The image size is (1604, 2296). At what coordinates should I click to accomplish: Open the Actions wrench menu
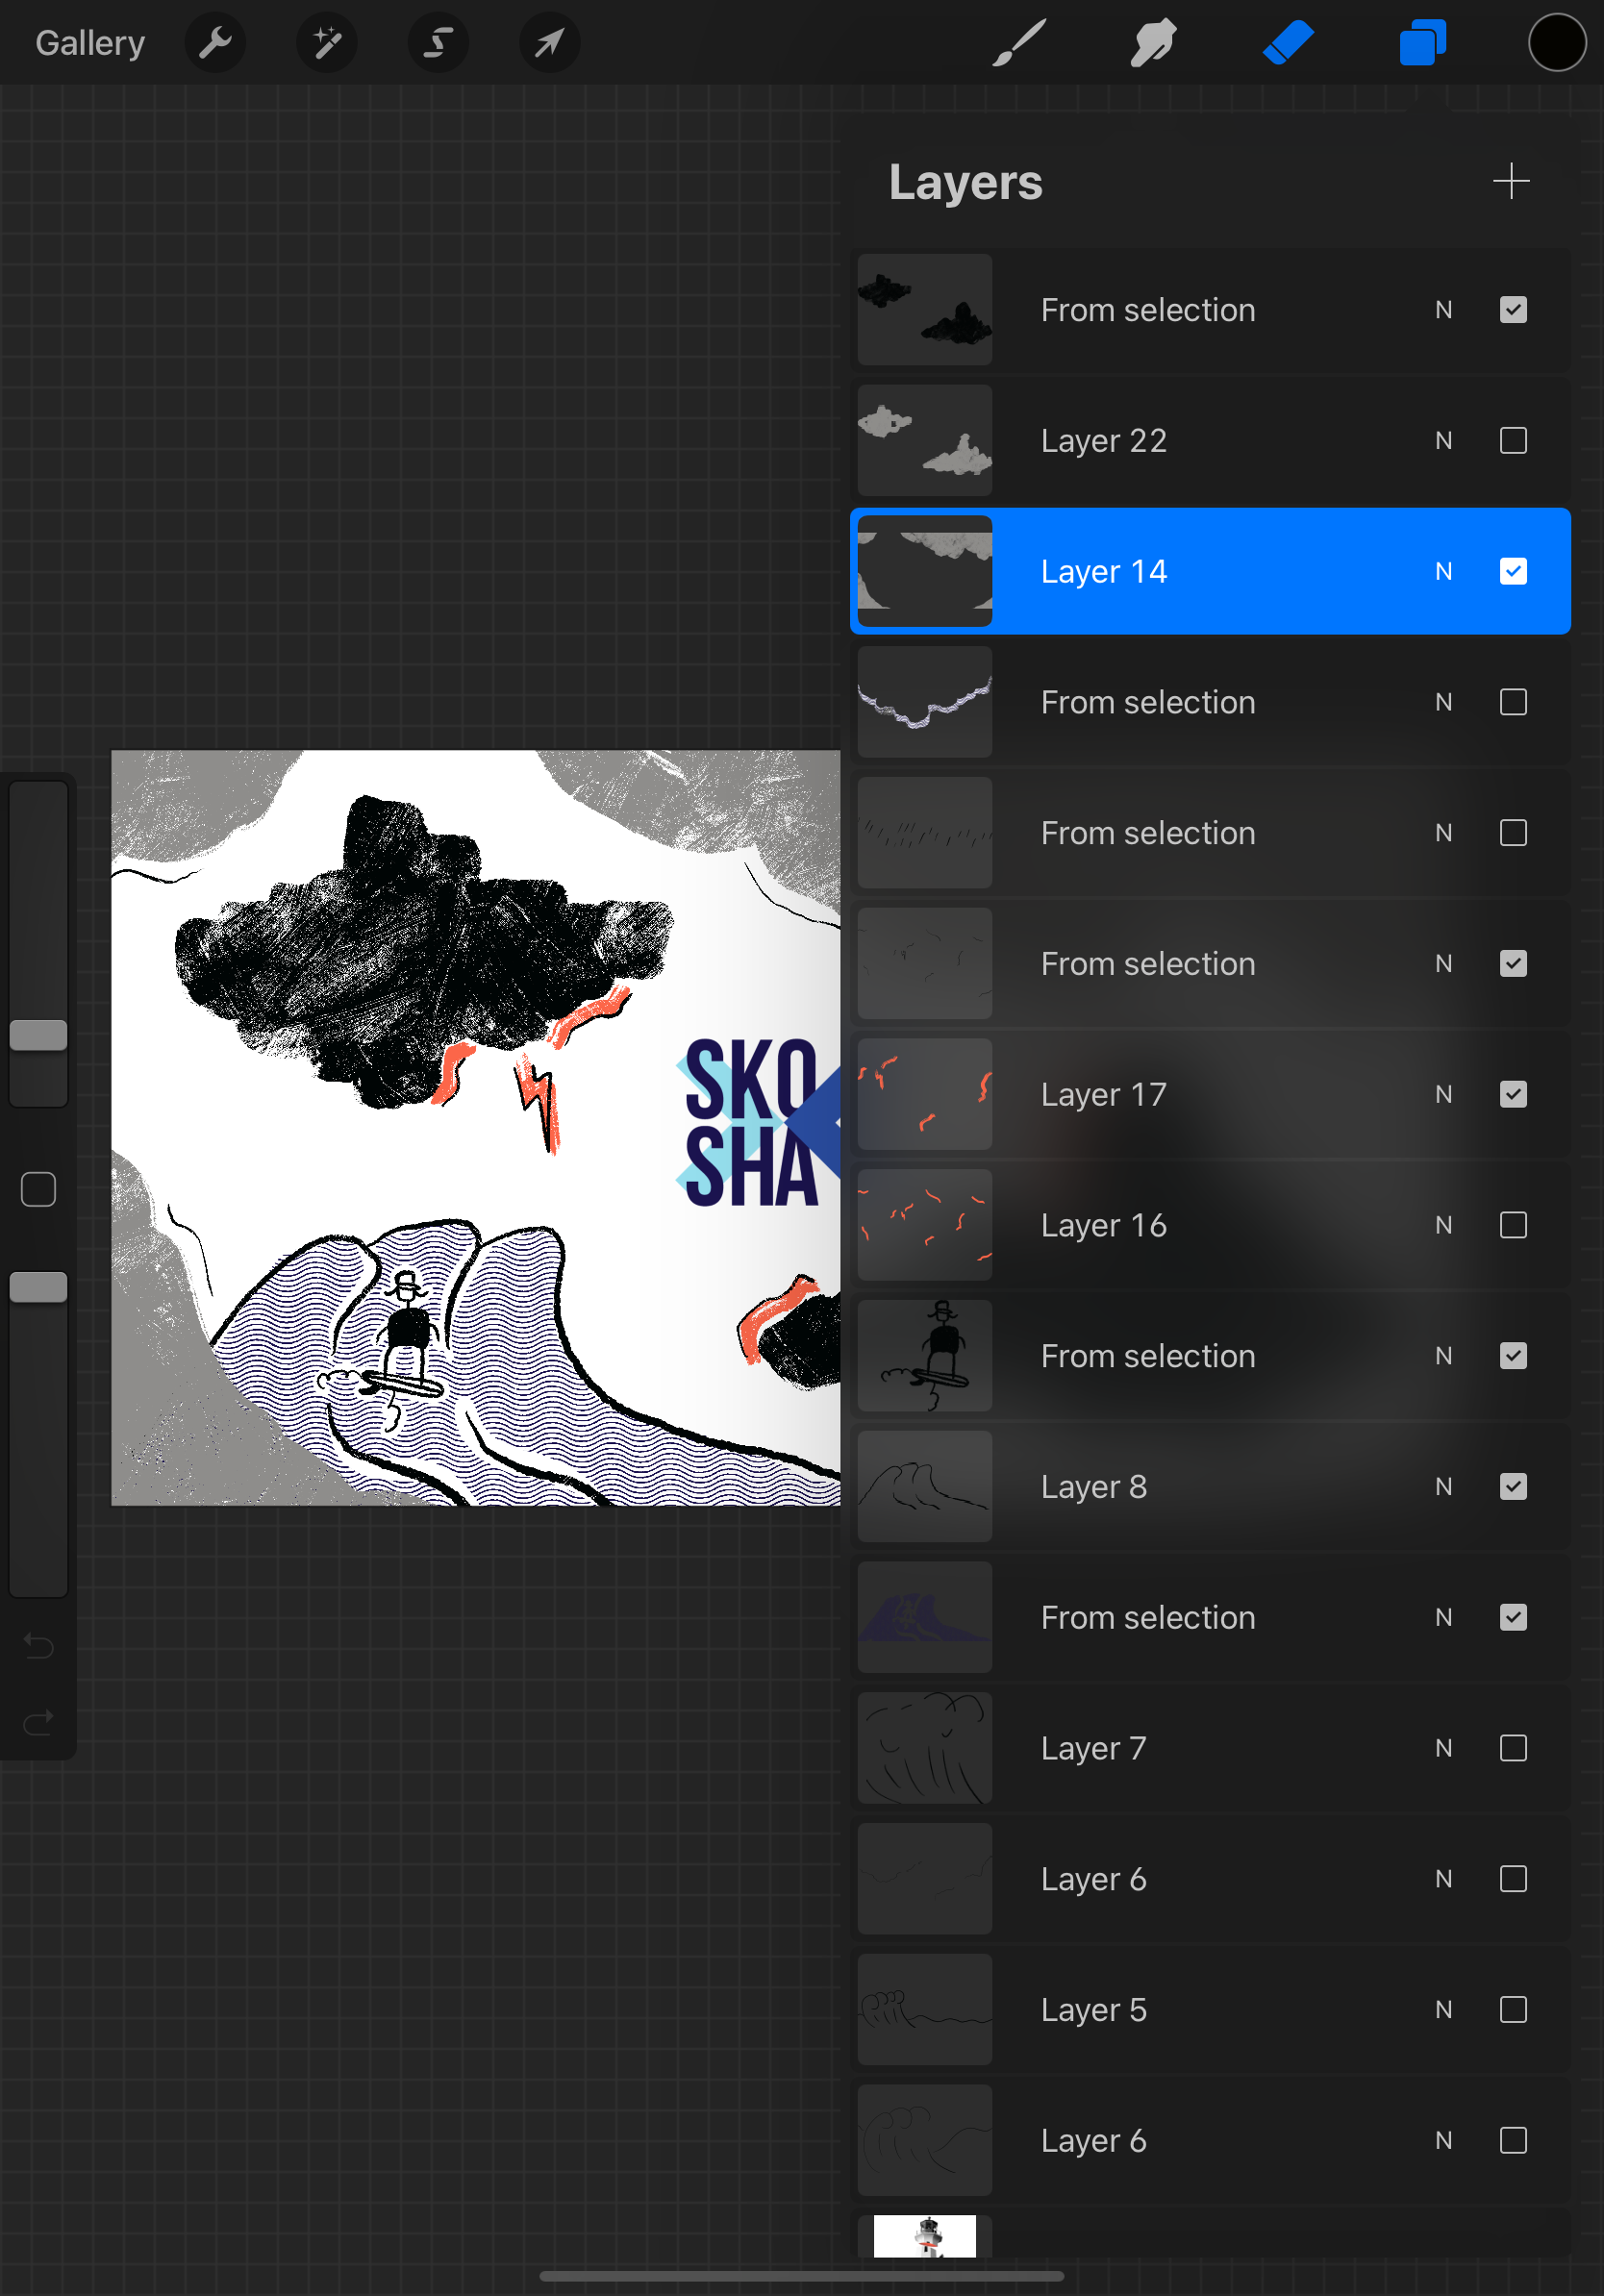pos(215,43)
